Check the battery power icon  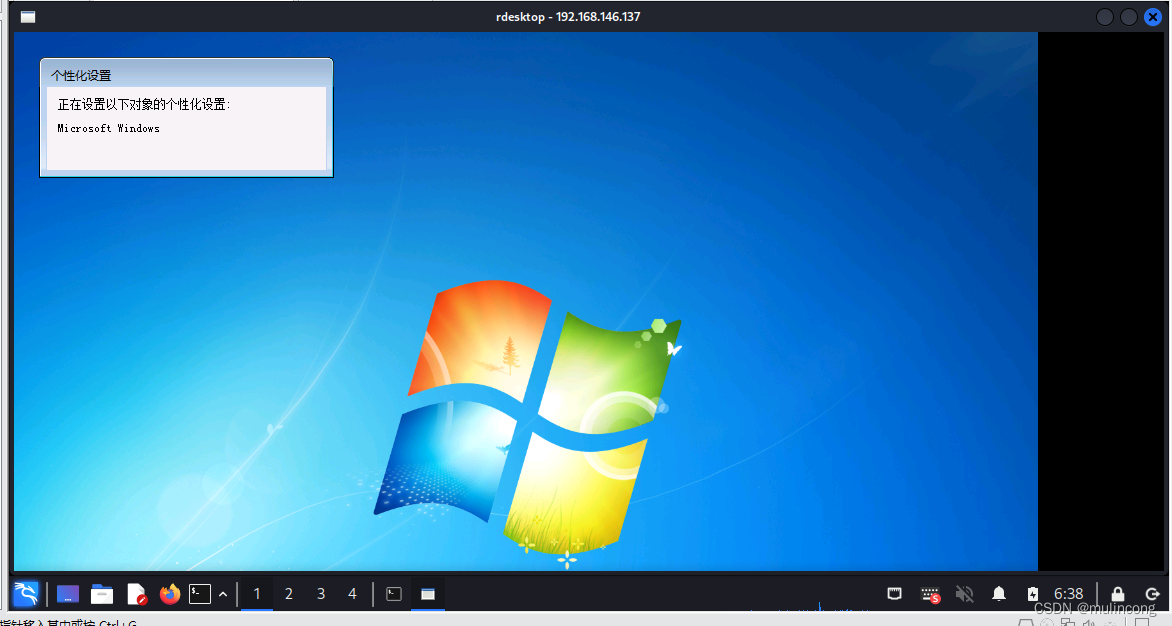click(1033, 594)
